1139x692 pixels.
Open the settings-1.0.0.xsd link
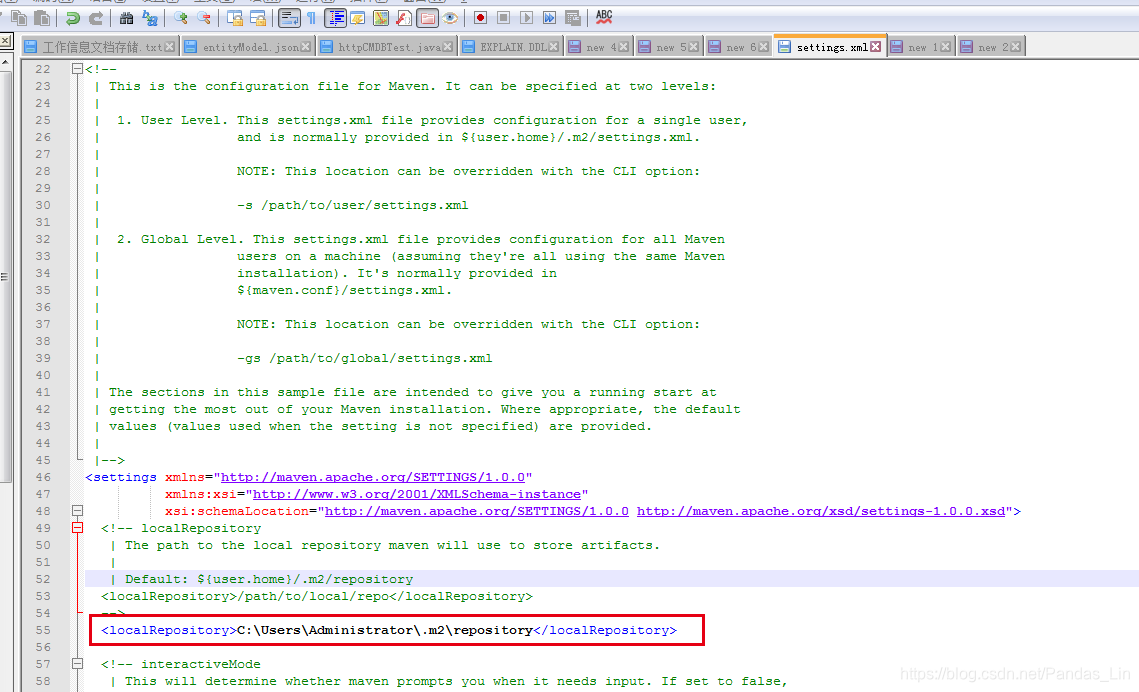pyautogui.click(x=821, y=511)
